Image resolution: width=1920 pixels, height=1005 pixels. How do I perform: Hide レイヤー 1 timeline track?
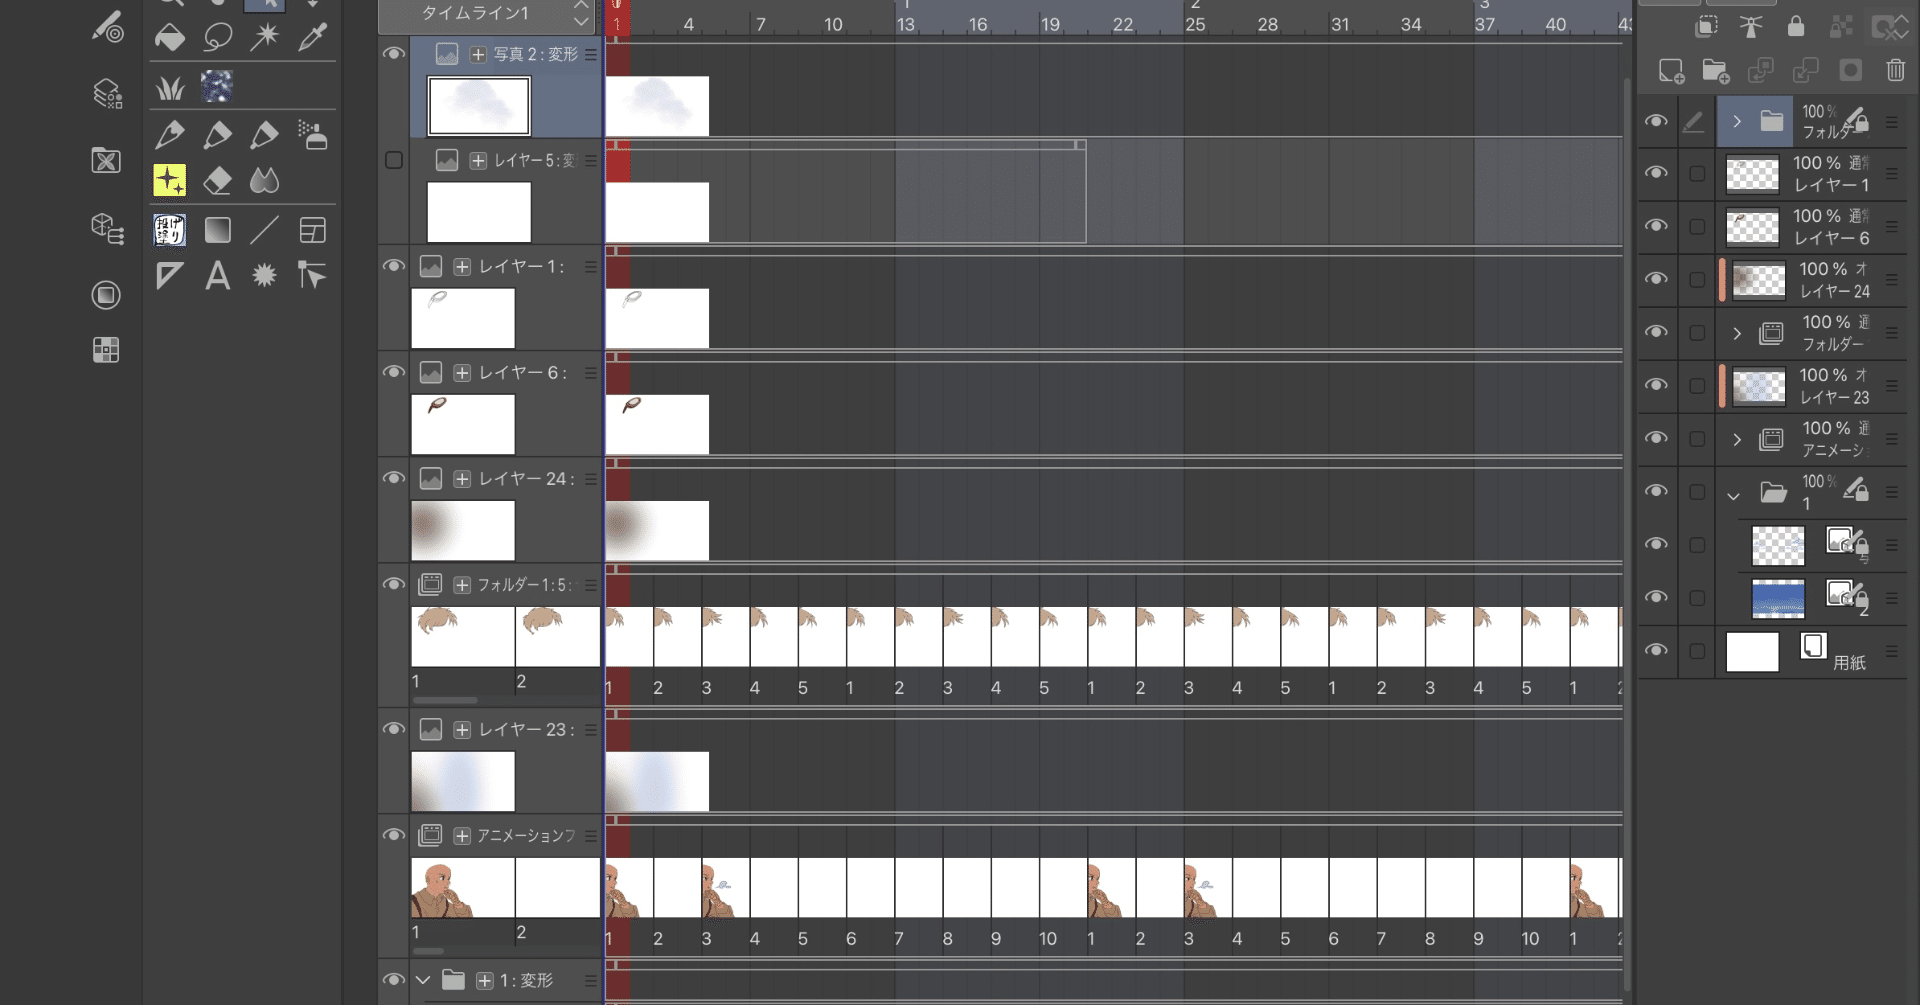point(394,266)
